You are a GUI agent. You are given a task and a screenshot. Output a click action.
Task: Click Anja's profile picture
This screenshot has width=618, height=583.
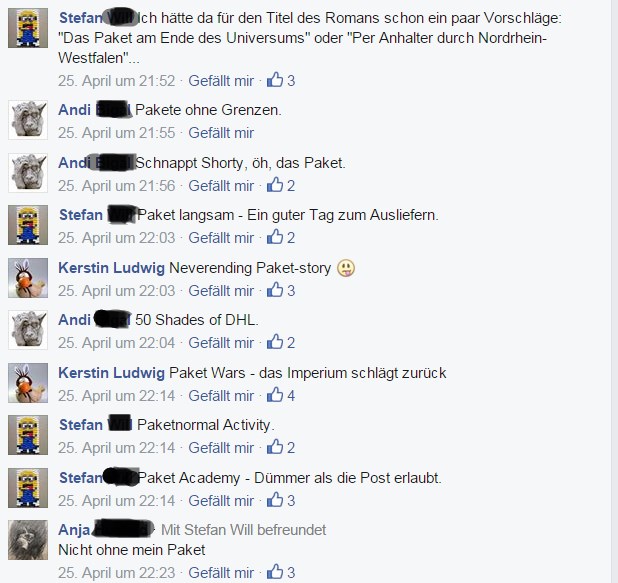tap(28, 540)
